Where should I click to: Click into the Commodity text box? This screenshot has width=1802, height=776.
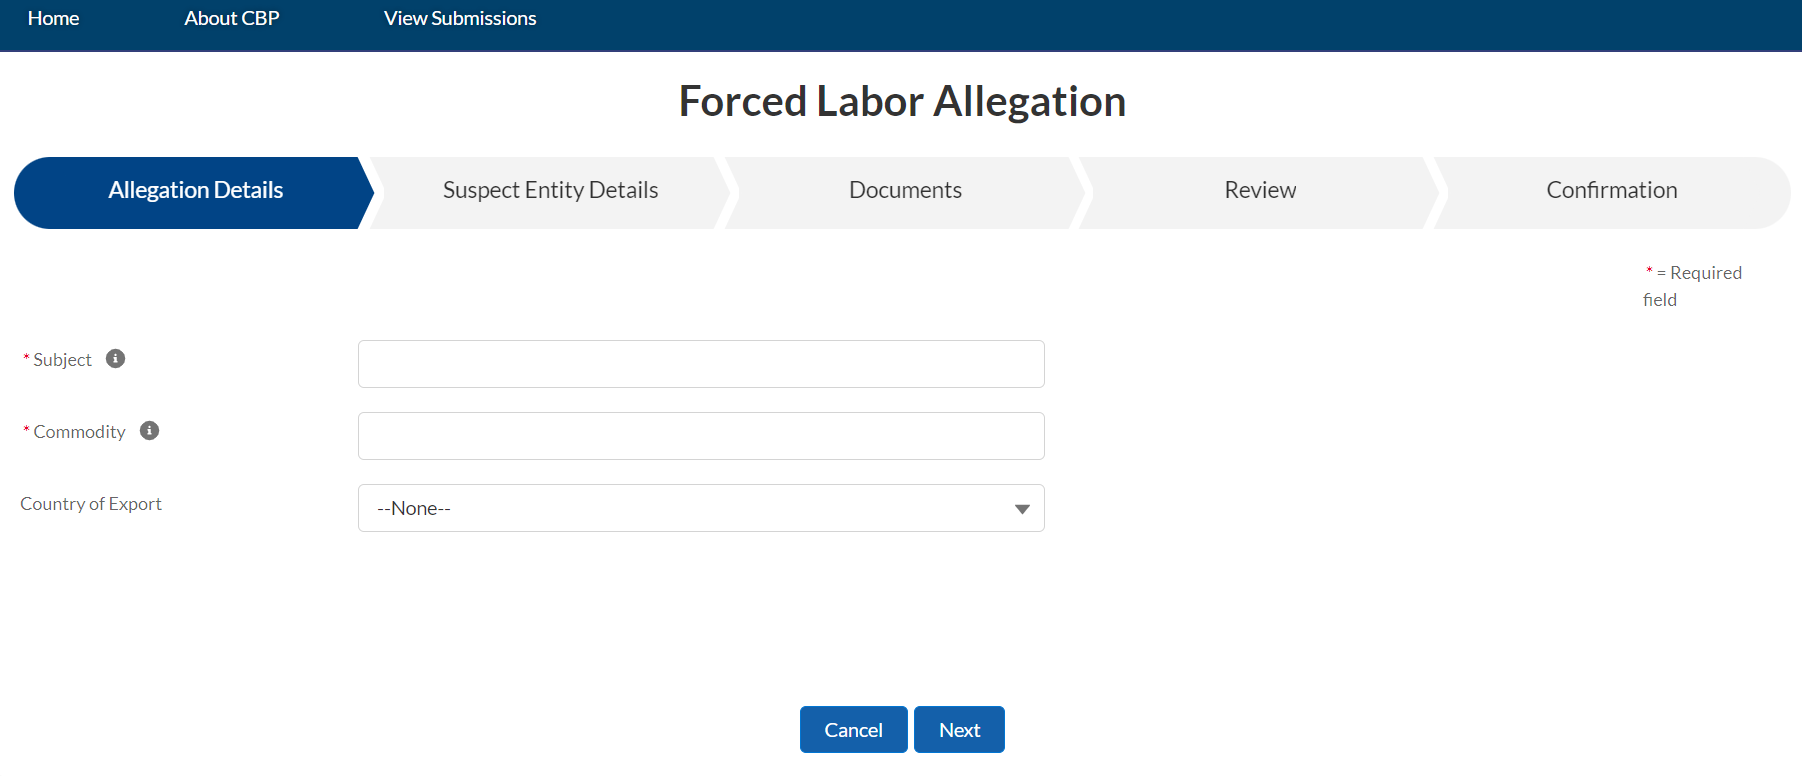700,436
